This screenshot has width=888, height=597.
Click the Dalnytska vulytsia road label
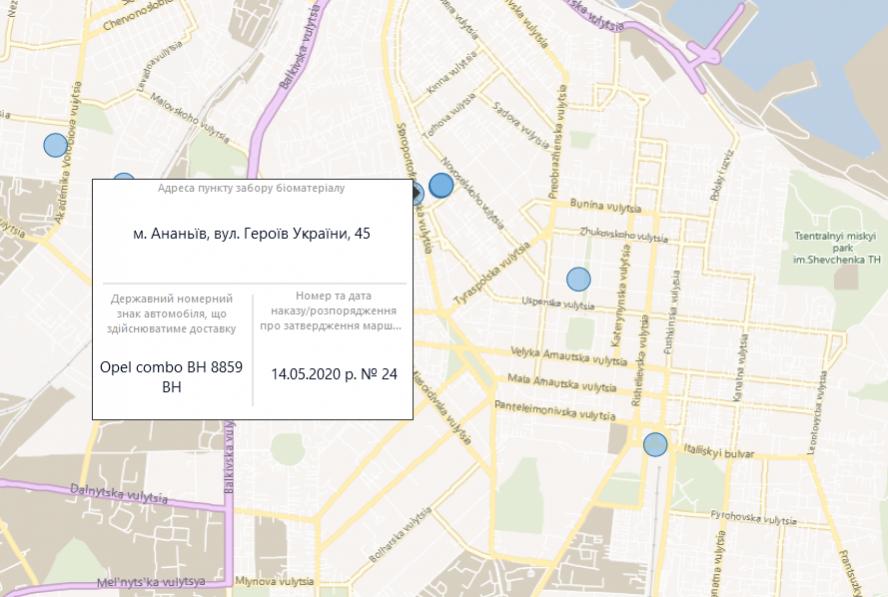110,490
